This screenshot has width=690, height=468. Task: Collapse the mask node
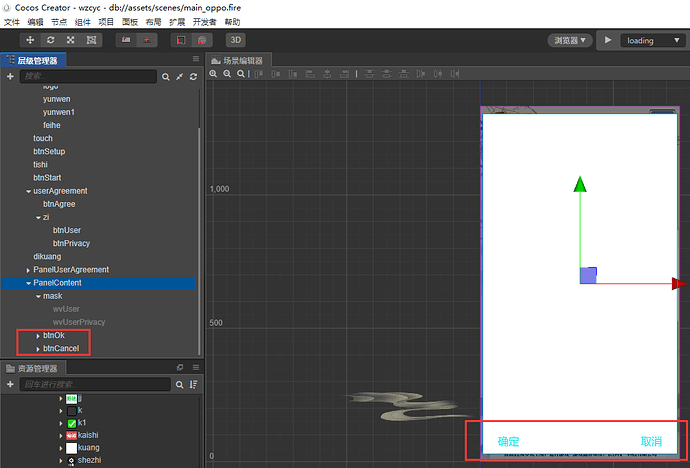[x=38, y=296]
